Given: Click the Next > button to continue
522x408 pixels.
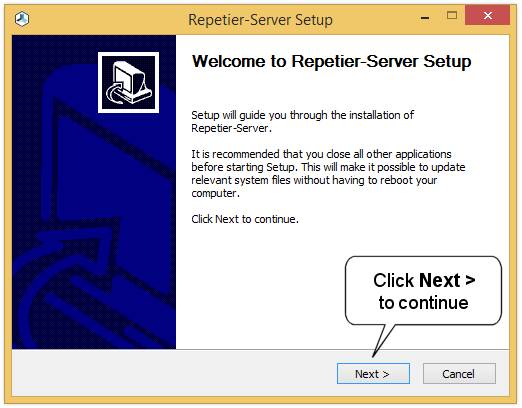Looking at the screenshot, I should click(x=373, y=374).
